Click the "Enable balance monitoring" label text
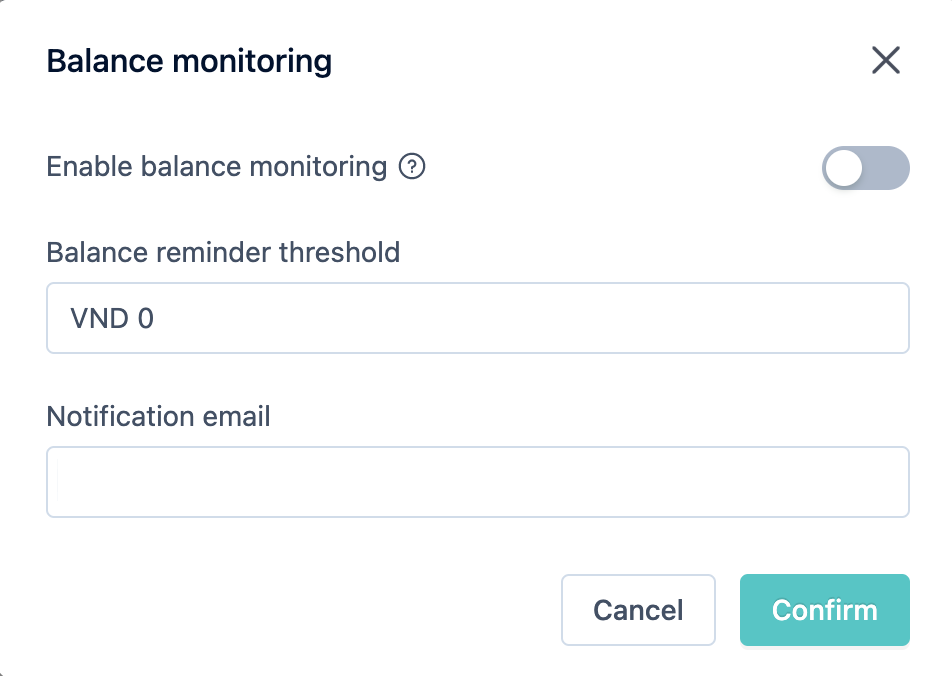This screenshot has height=676, width=952. 217,166
